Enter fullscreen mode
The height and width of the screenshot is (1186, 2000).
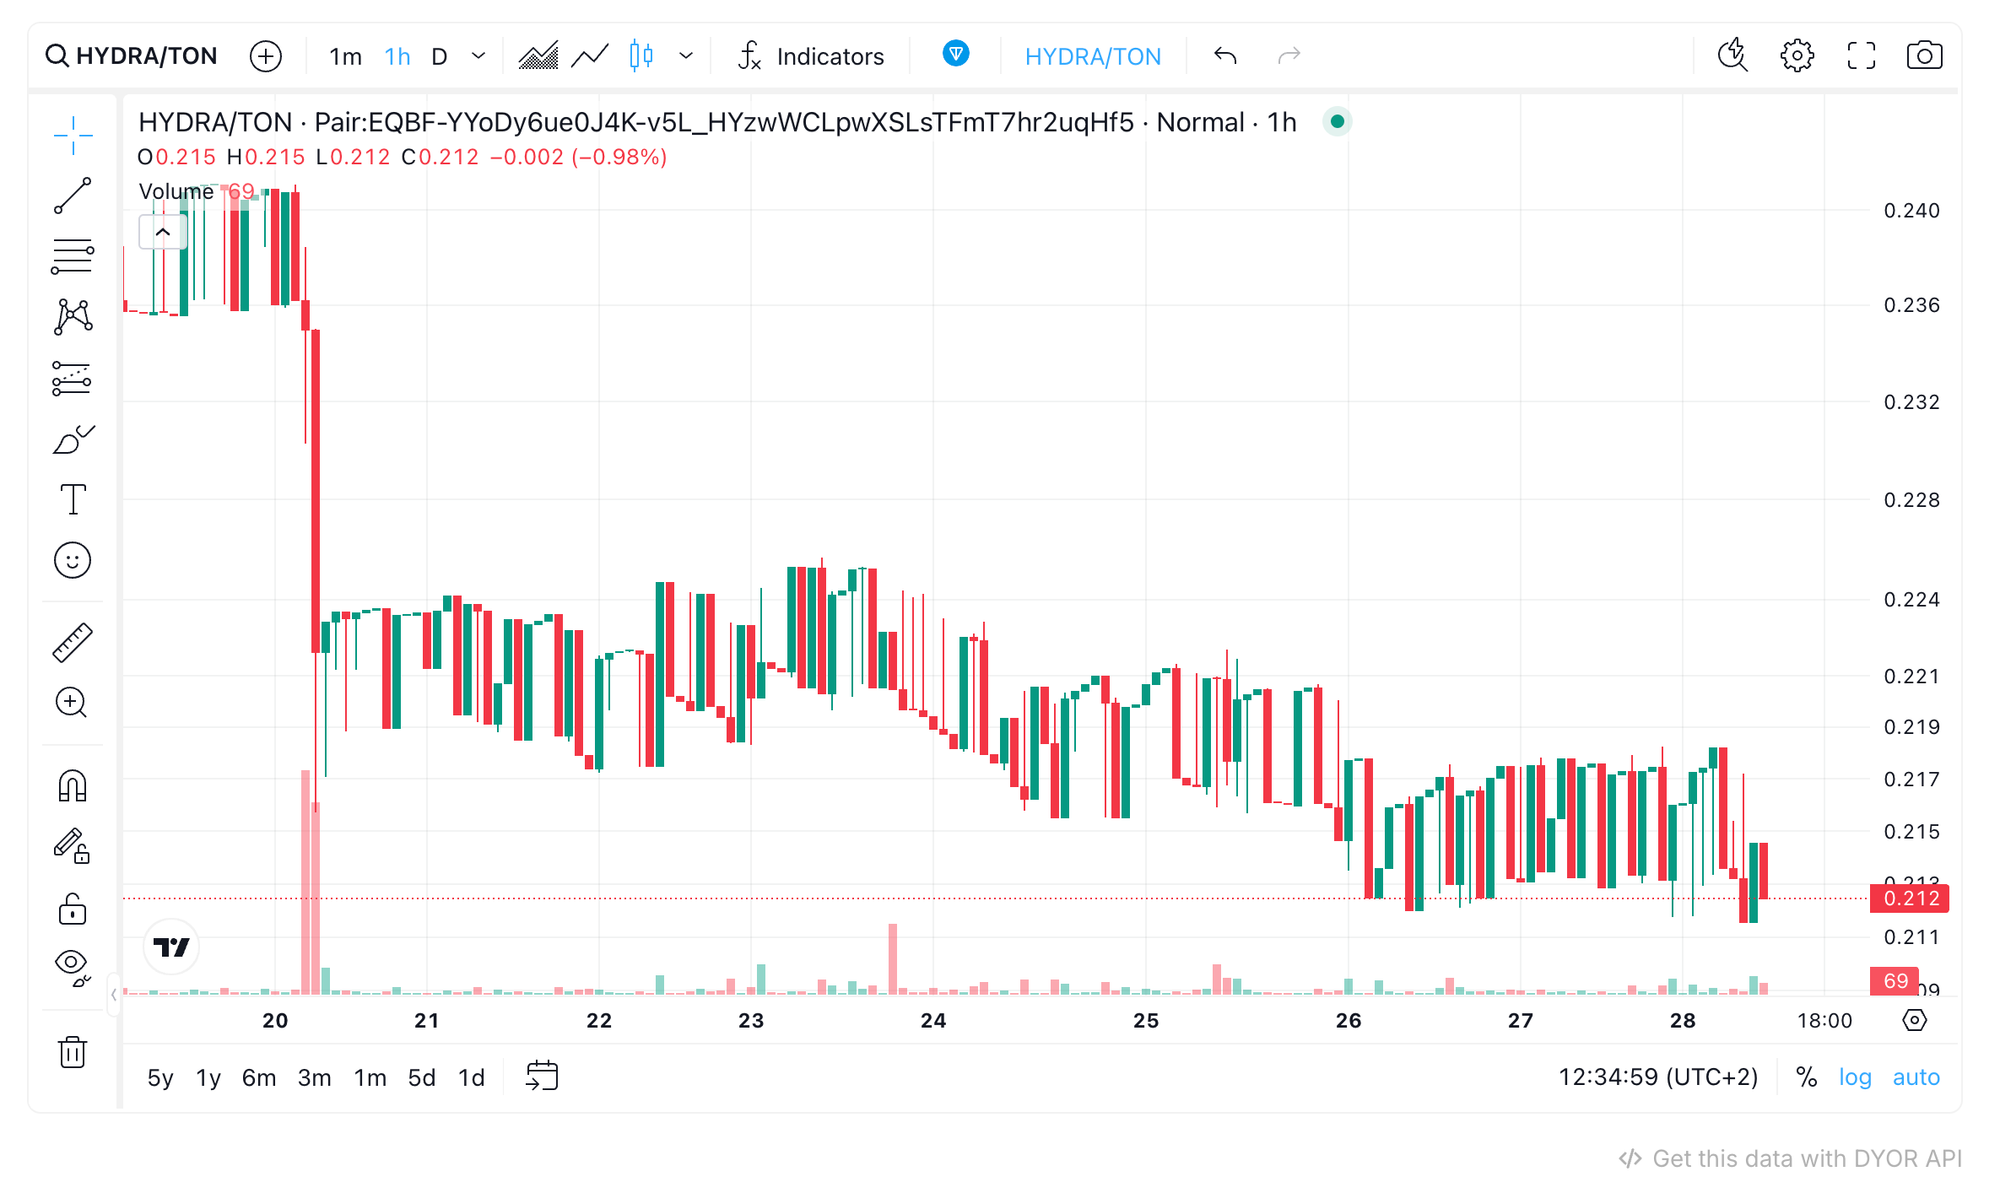click(1861, 55)
